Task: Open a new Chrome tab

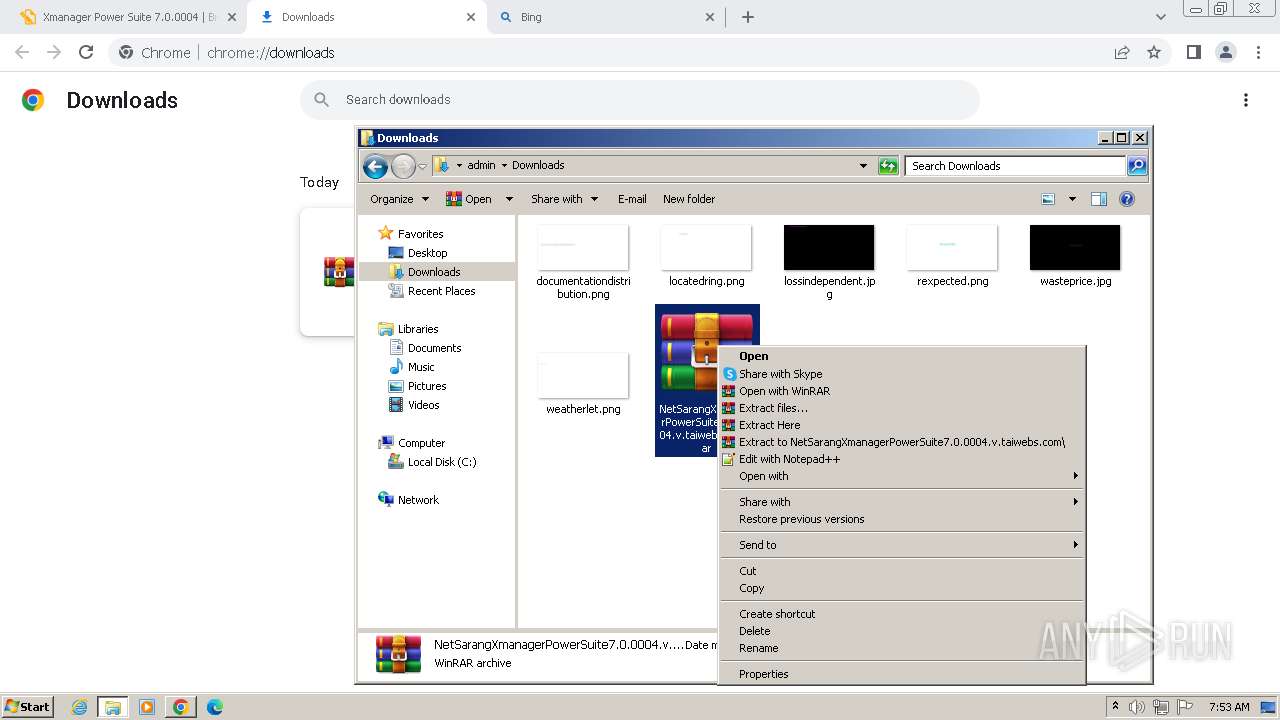Action: (748, 17)
